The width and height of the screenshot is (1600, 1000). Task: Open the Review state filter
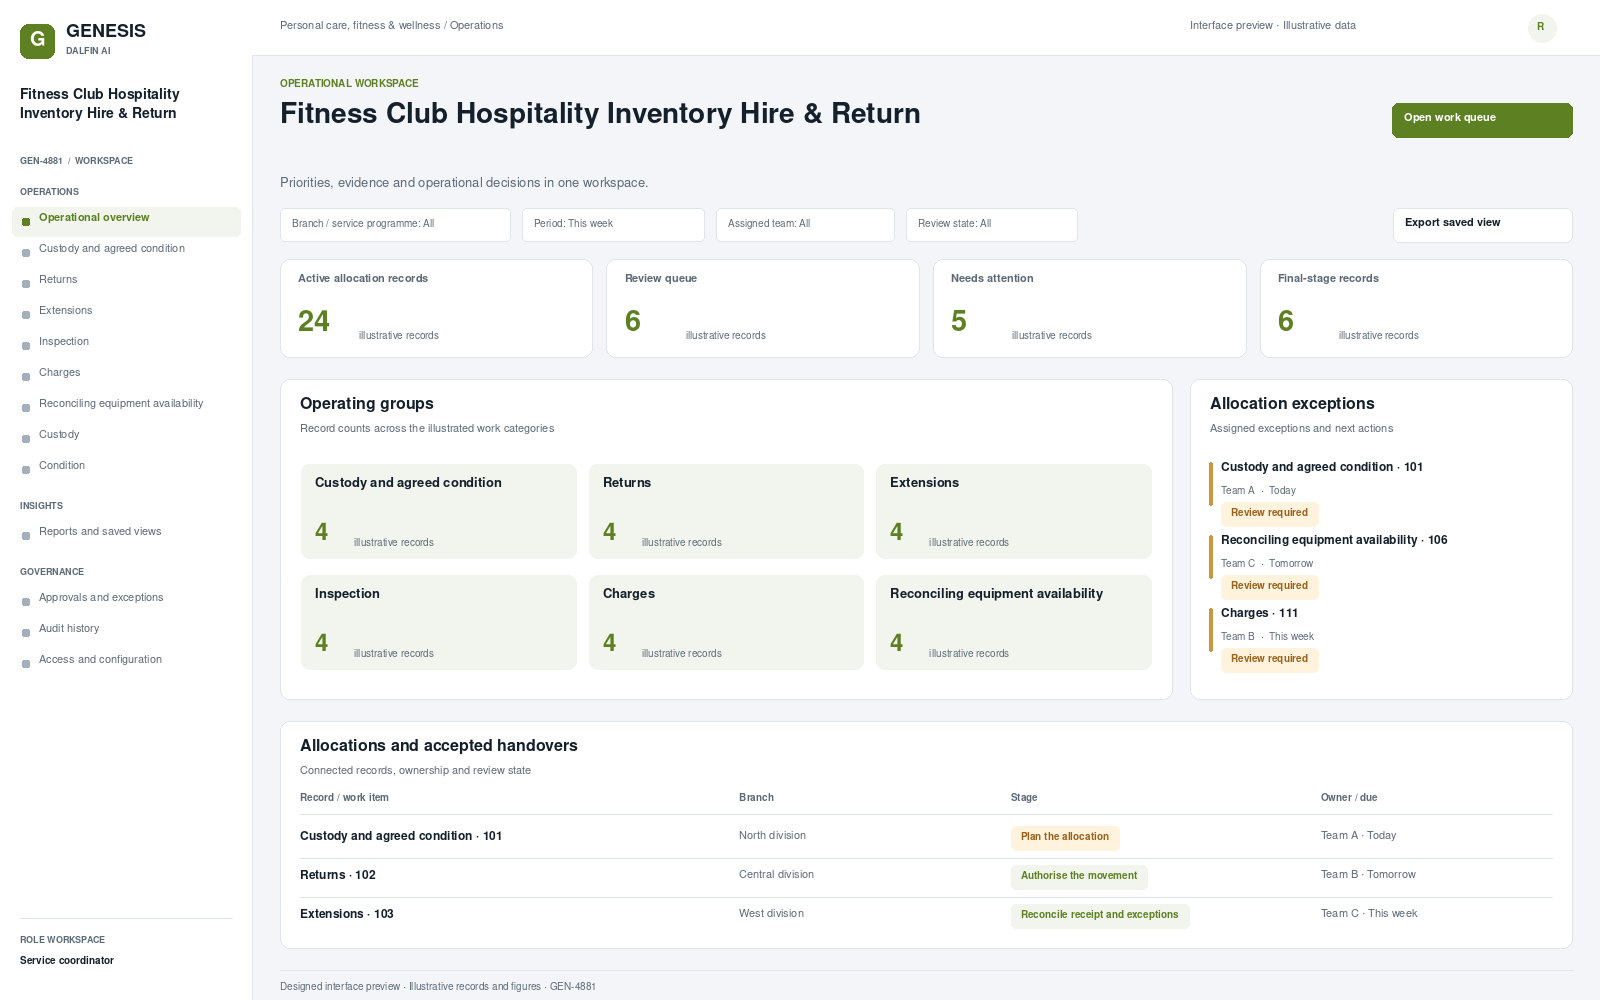992,225
